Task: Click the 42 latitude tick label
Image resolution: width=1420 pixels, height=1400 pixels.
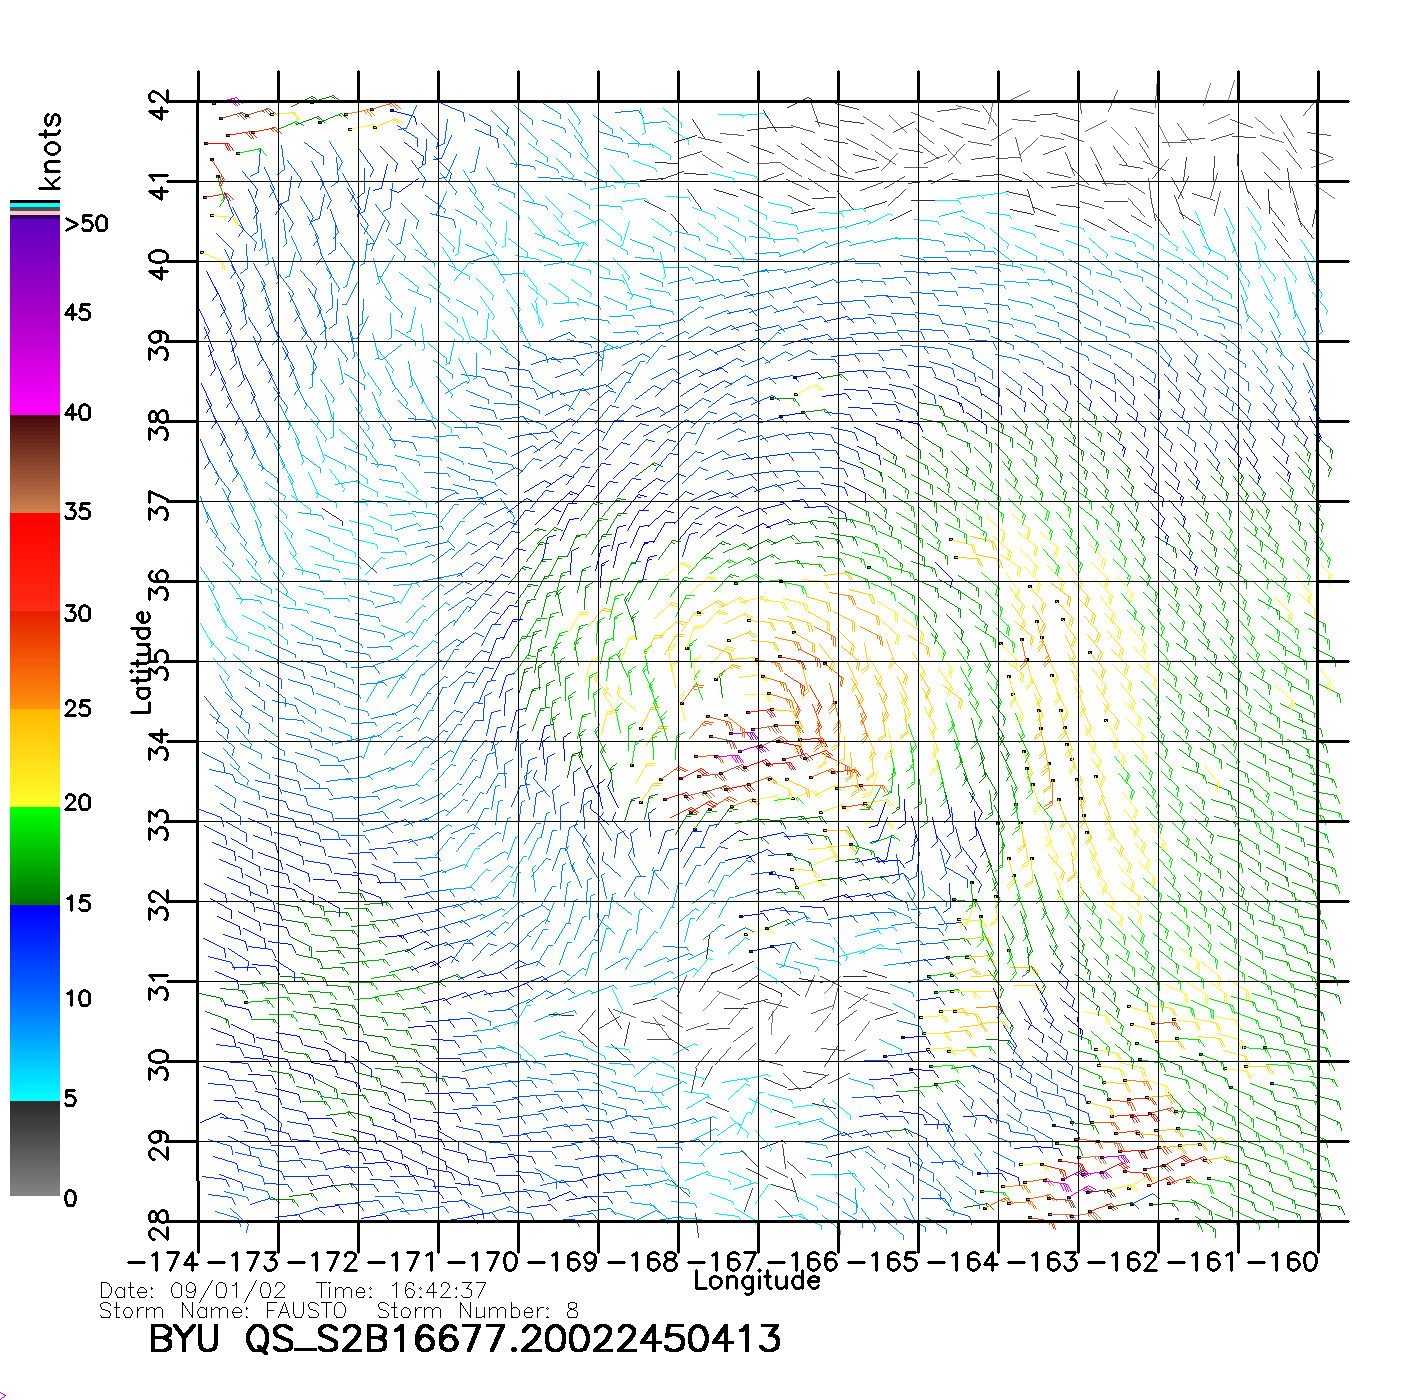Action: pyautogui.click(x=159, y=104)
